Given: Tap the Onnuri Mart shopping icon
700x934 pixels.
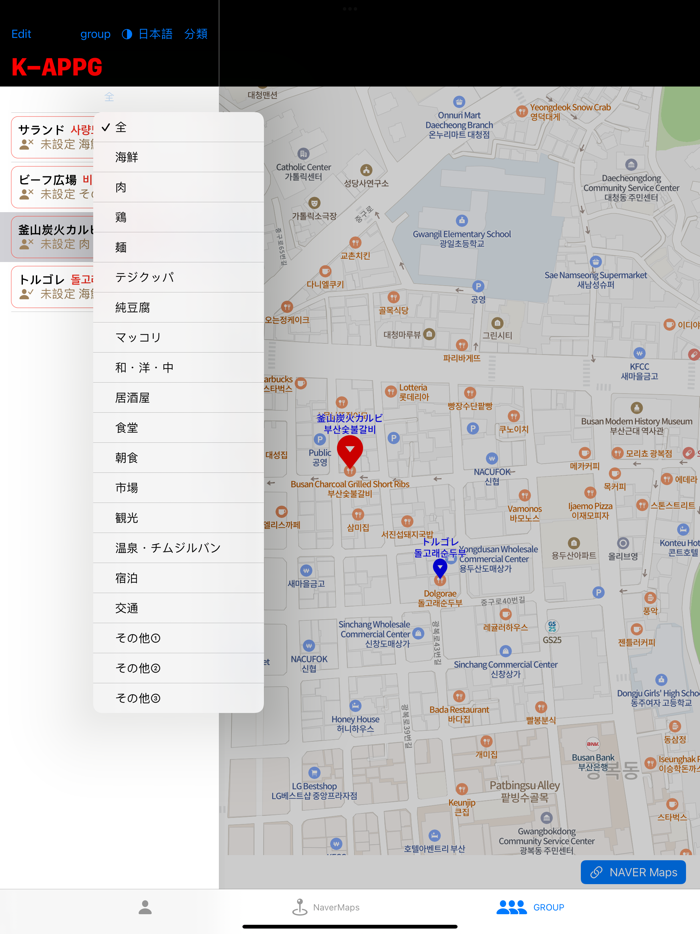Looking at the screenshot, I should tap(459, 102).
